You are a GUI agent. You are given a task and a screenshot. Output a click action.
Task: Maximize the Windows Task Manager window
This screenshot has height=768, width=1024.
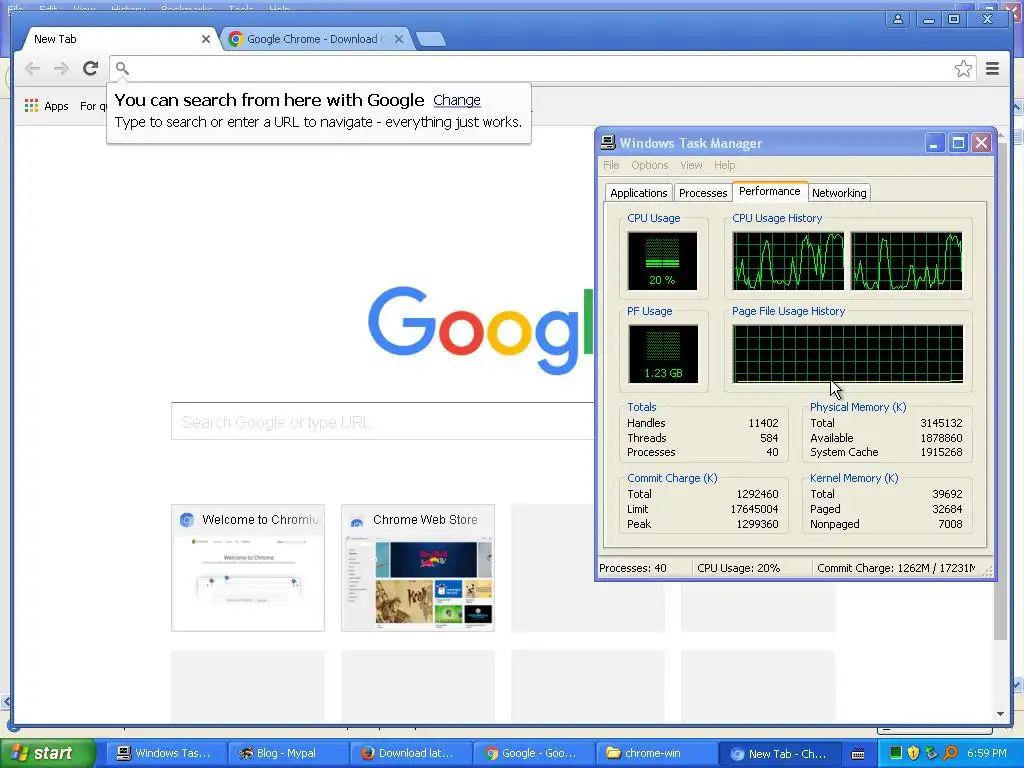[x=958, y=143]
